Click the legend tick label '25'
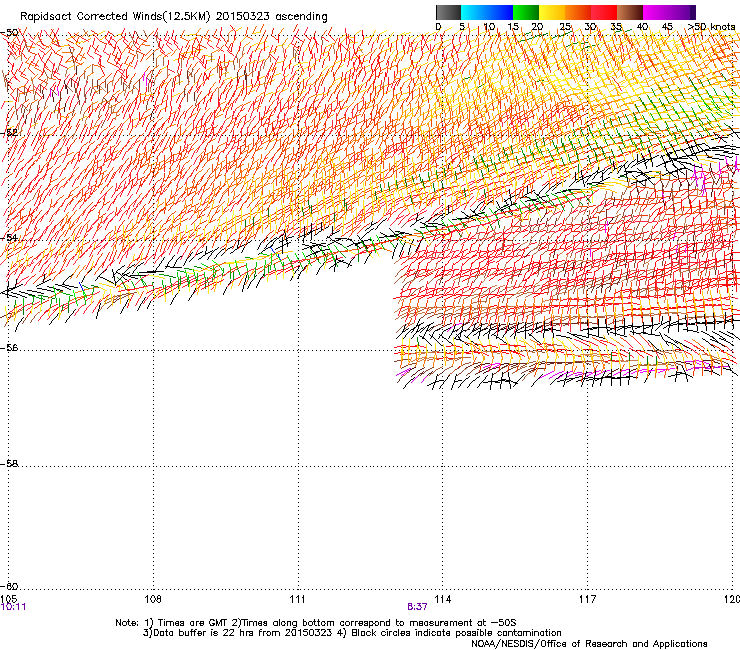 pyautogui.click(x=565, y=27)
